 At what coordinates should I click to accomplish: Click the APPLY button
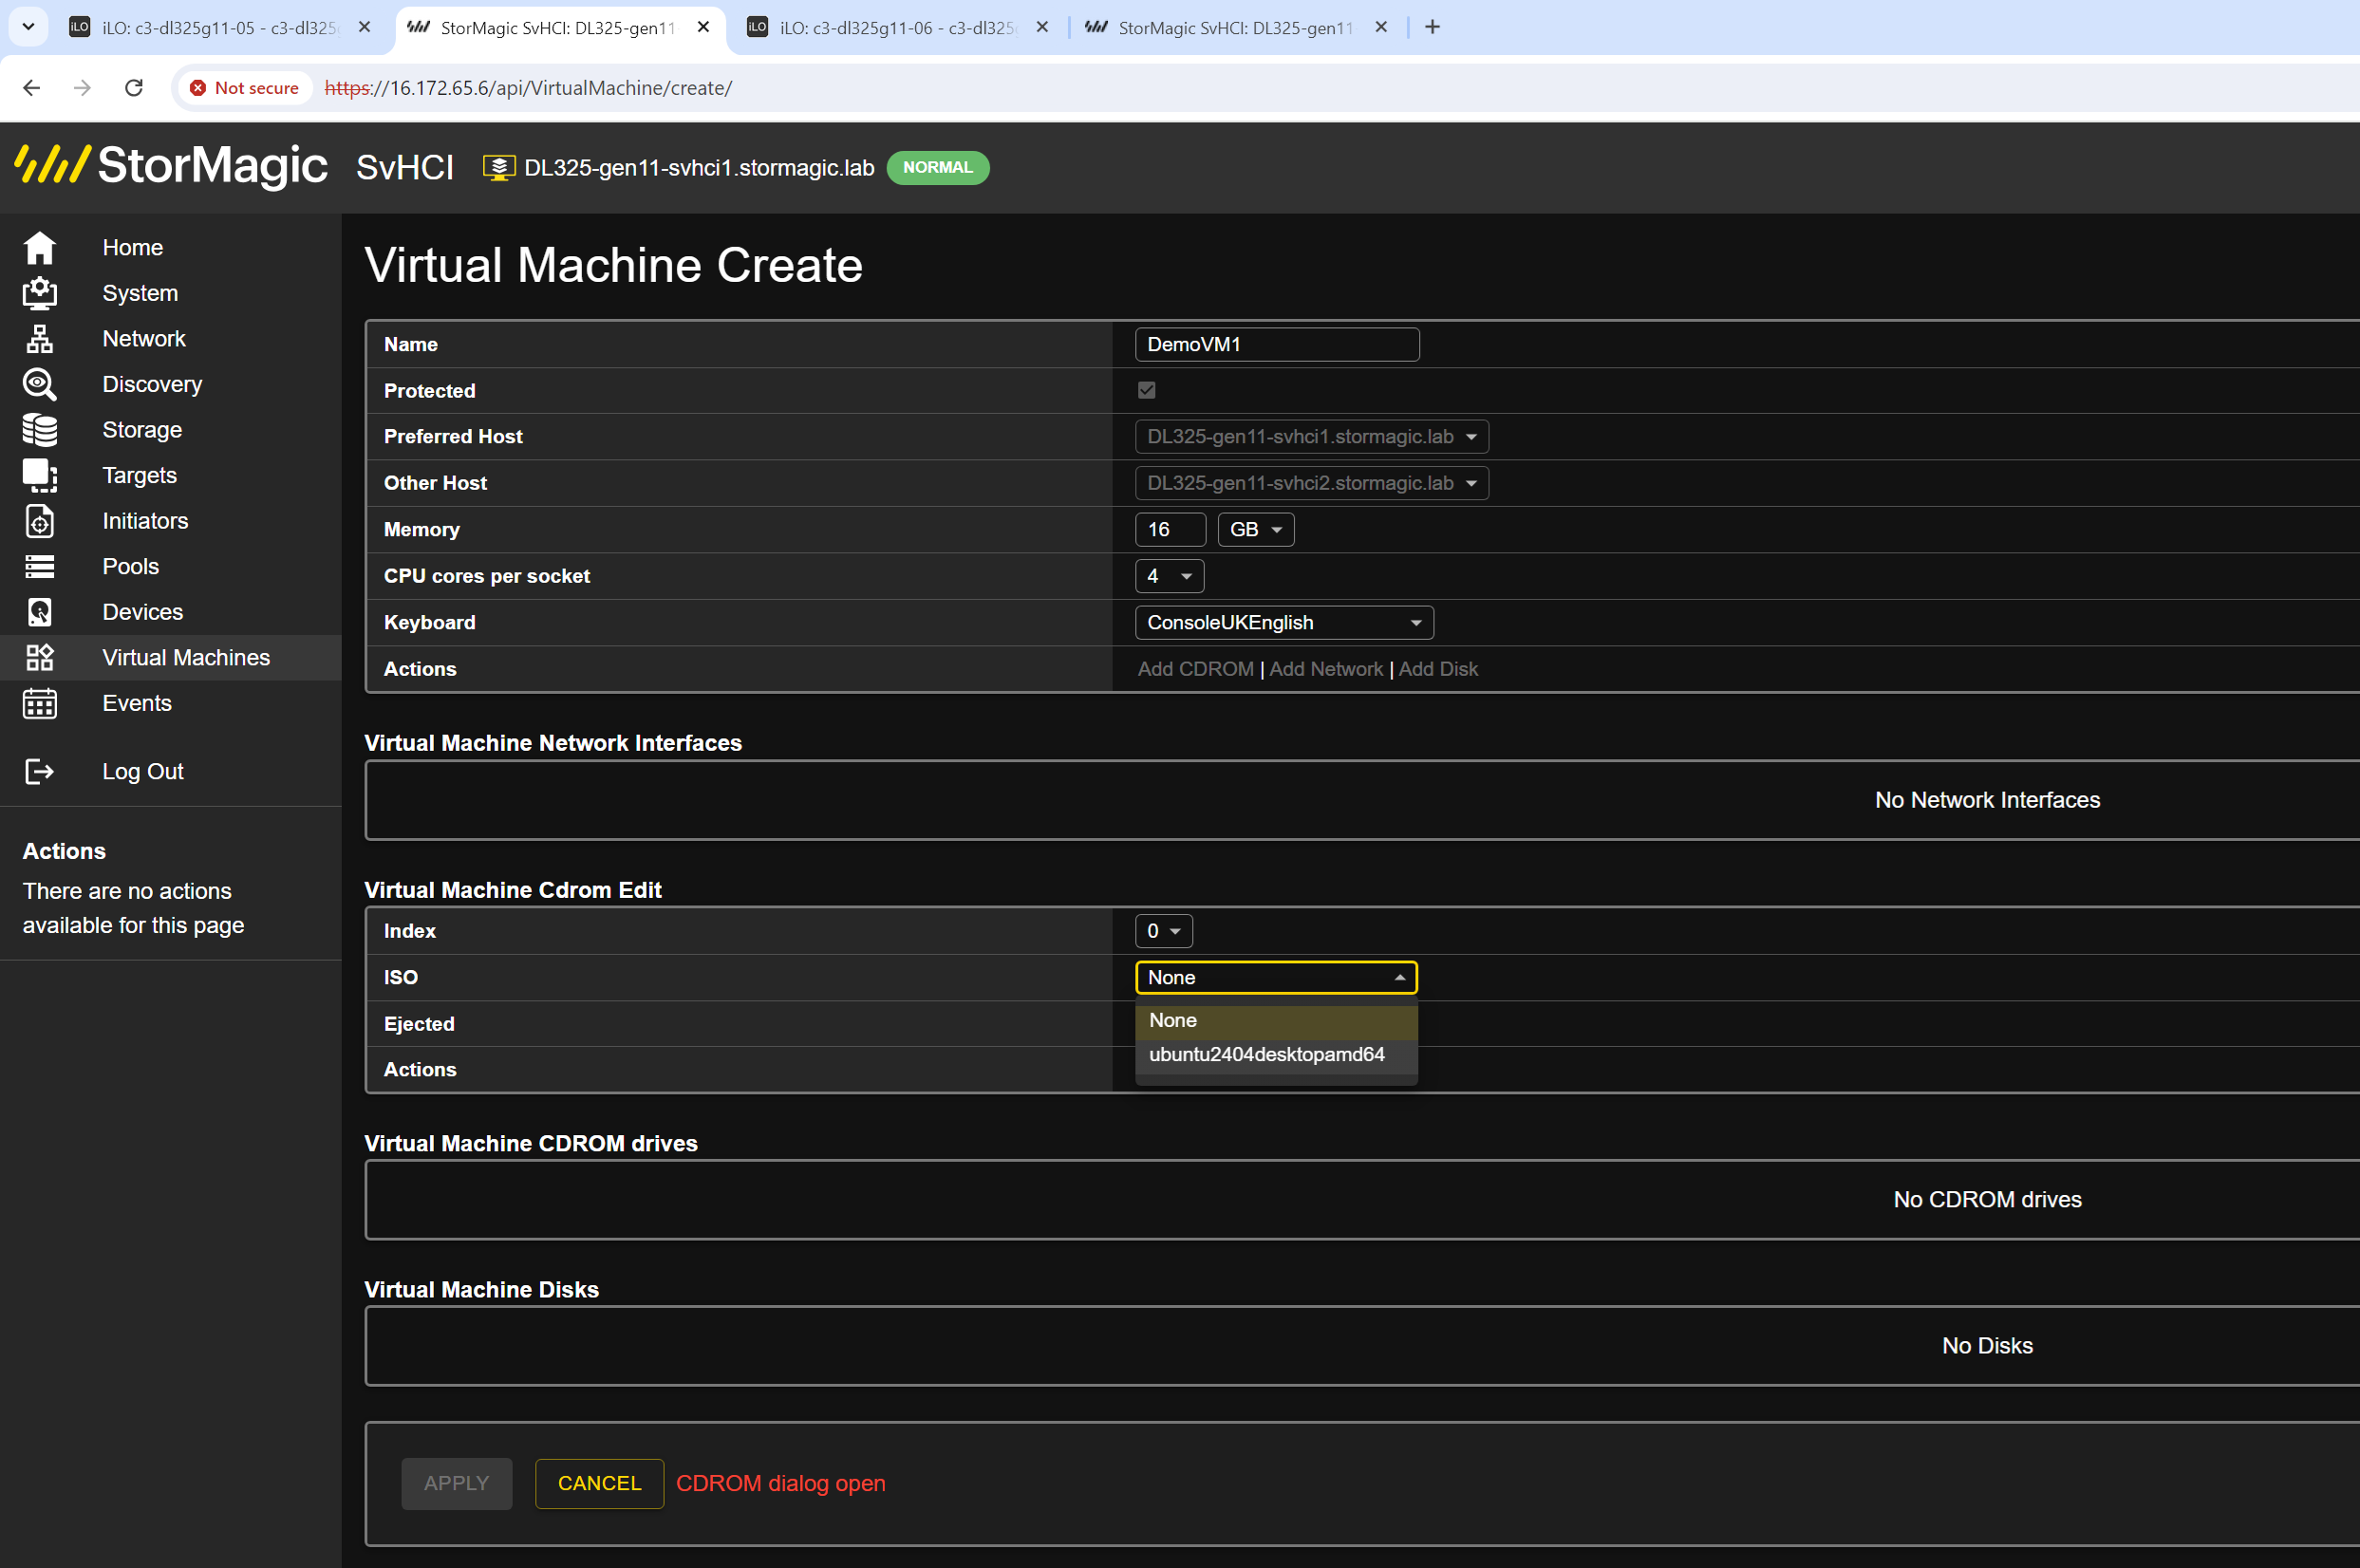457,1483
